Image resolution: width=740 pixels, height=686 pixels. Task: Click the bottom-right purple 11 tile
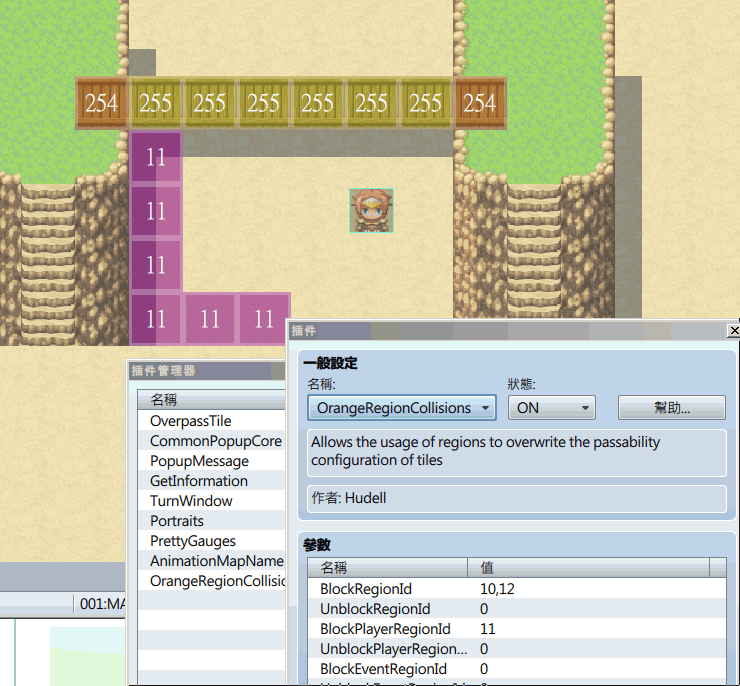(264, 319)
